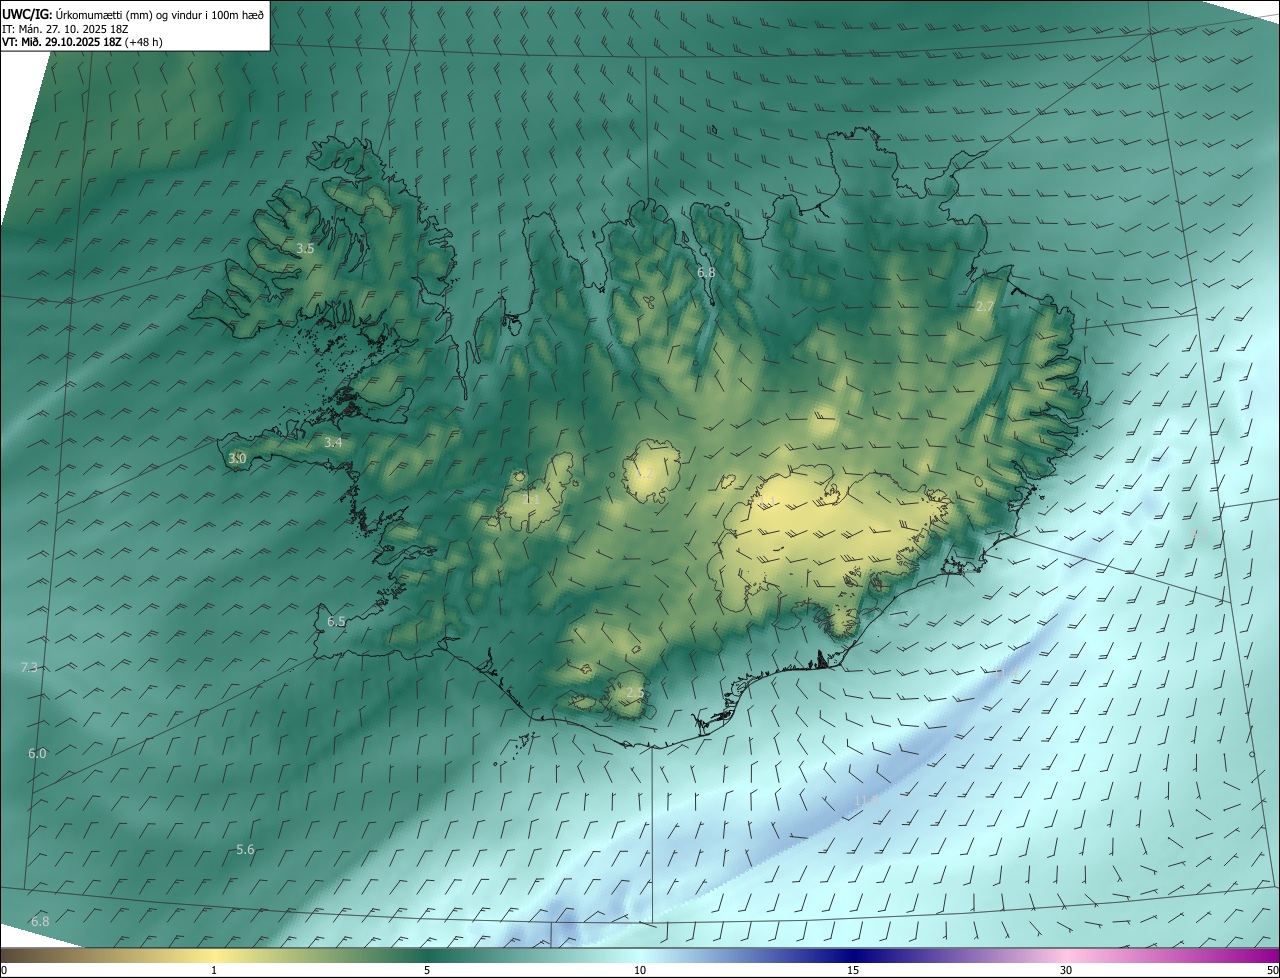1280x978 pixels.
Task: Click the 3.0 value at the peninsula tip
Action: pos(237,458)
